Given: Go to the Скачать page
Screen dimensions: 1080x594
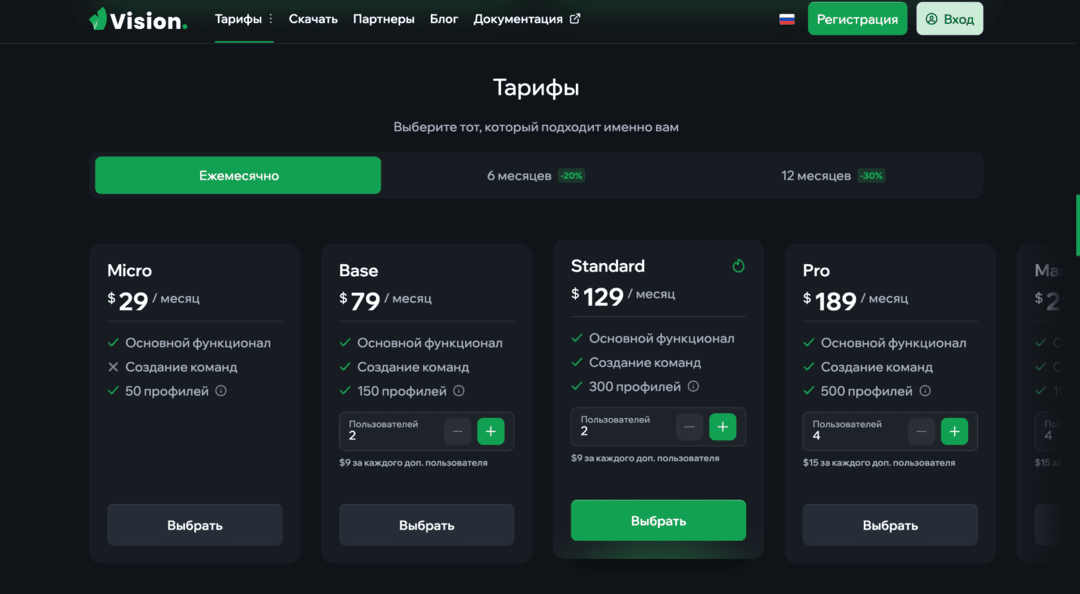Looking at the screenshot, I should point(313,19).
